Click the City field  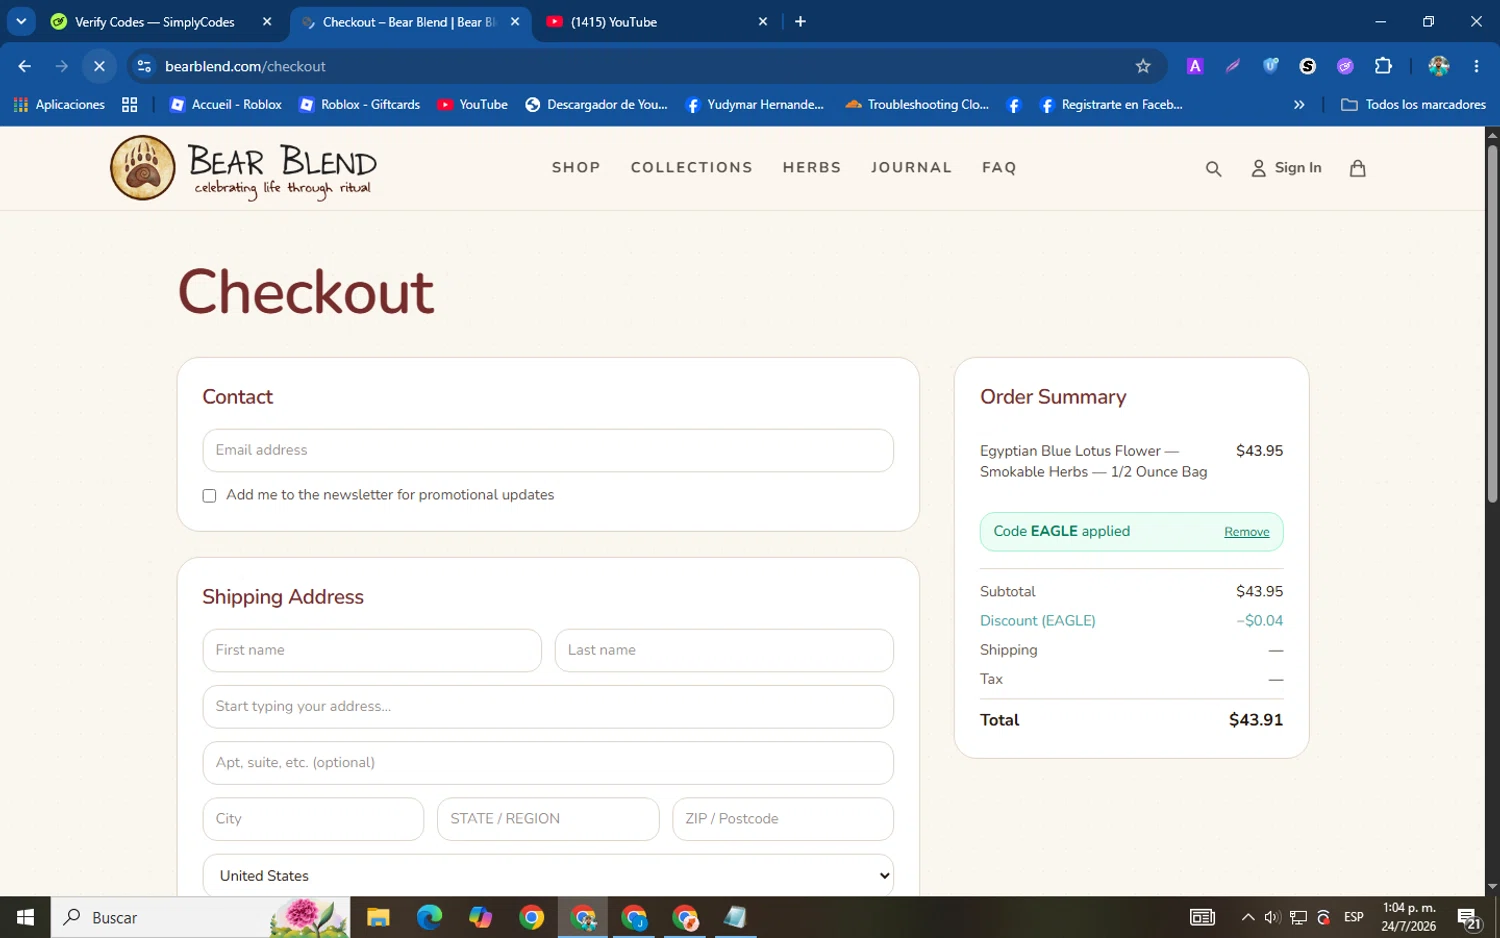tap(313, 819)
